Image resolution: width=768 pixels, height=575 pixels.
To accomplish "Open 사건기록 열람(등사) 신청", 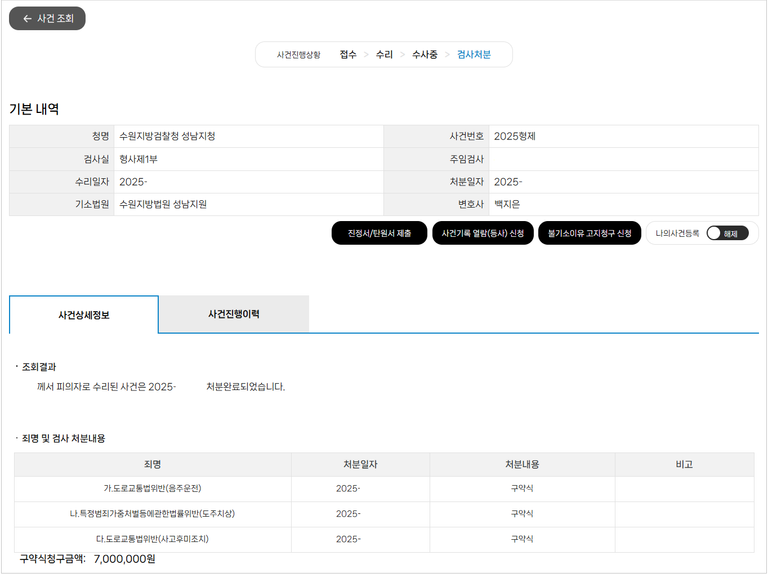I will tap(482, 233).
